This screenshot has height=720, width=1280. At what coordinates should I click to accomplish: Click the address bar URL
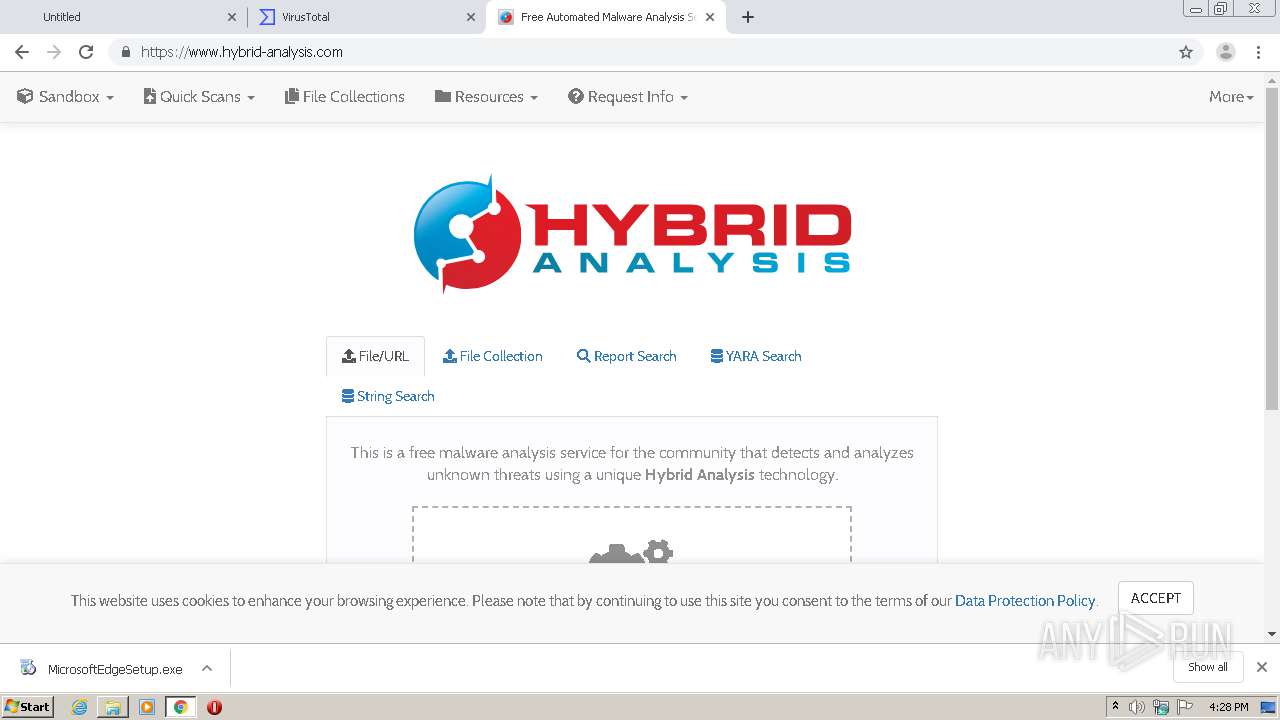(x=242, y=52)
